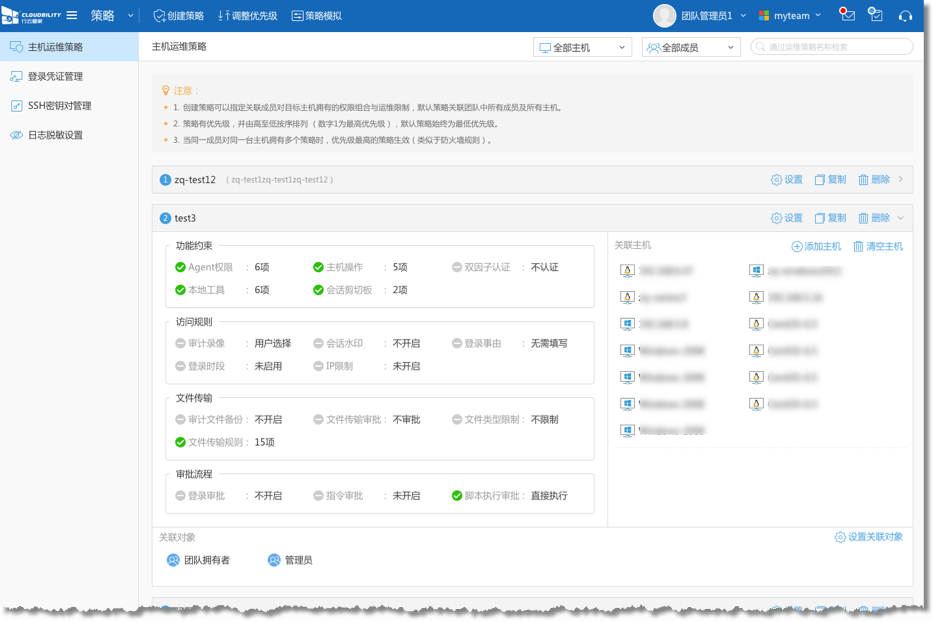Click 设置关联对象 link
The width and height of the screenshot is (933, 622).
(x=869, y=537)
